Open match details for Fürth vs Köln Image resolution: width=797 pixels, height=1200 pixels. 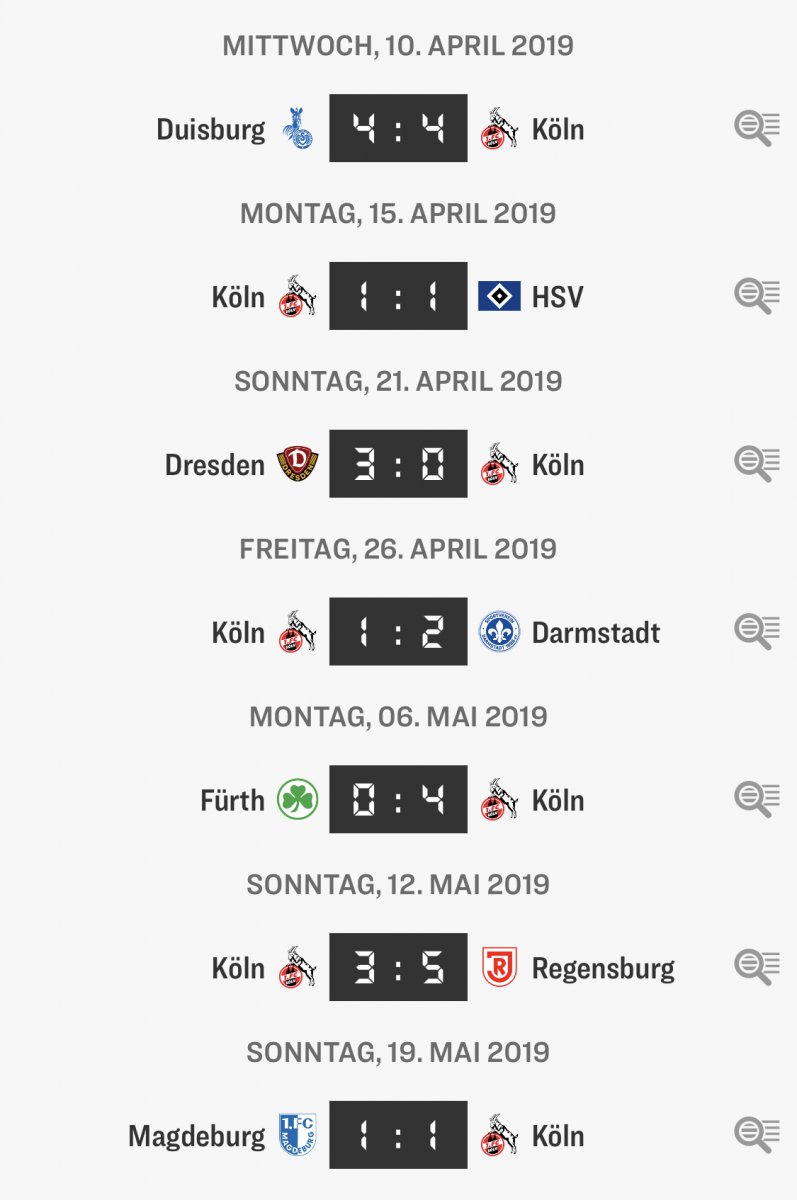pos(757,800)
